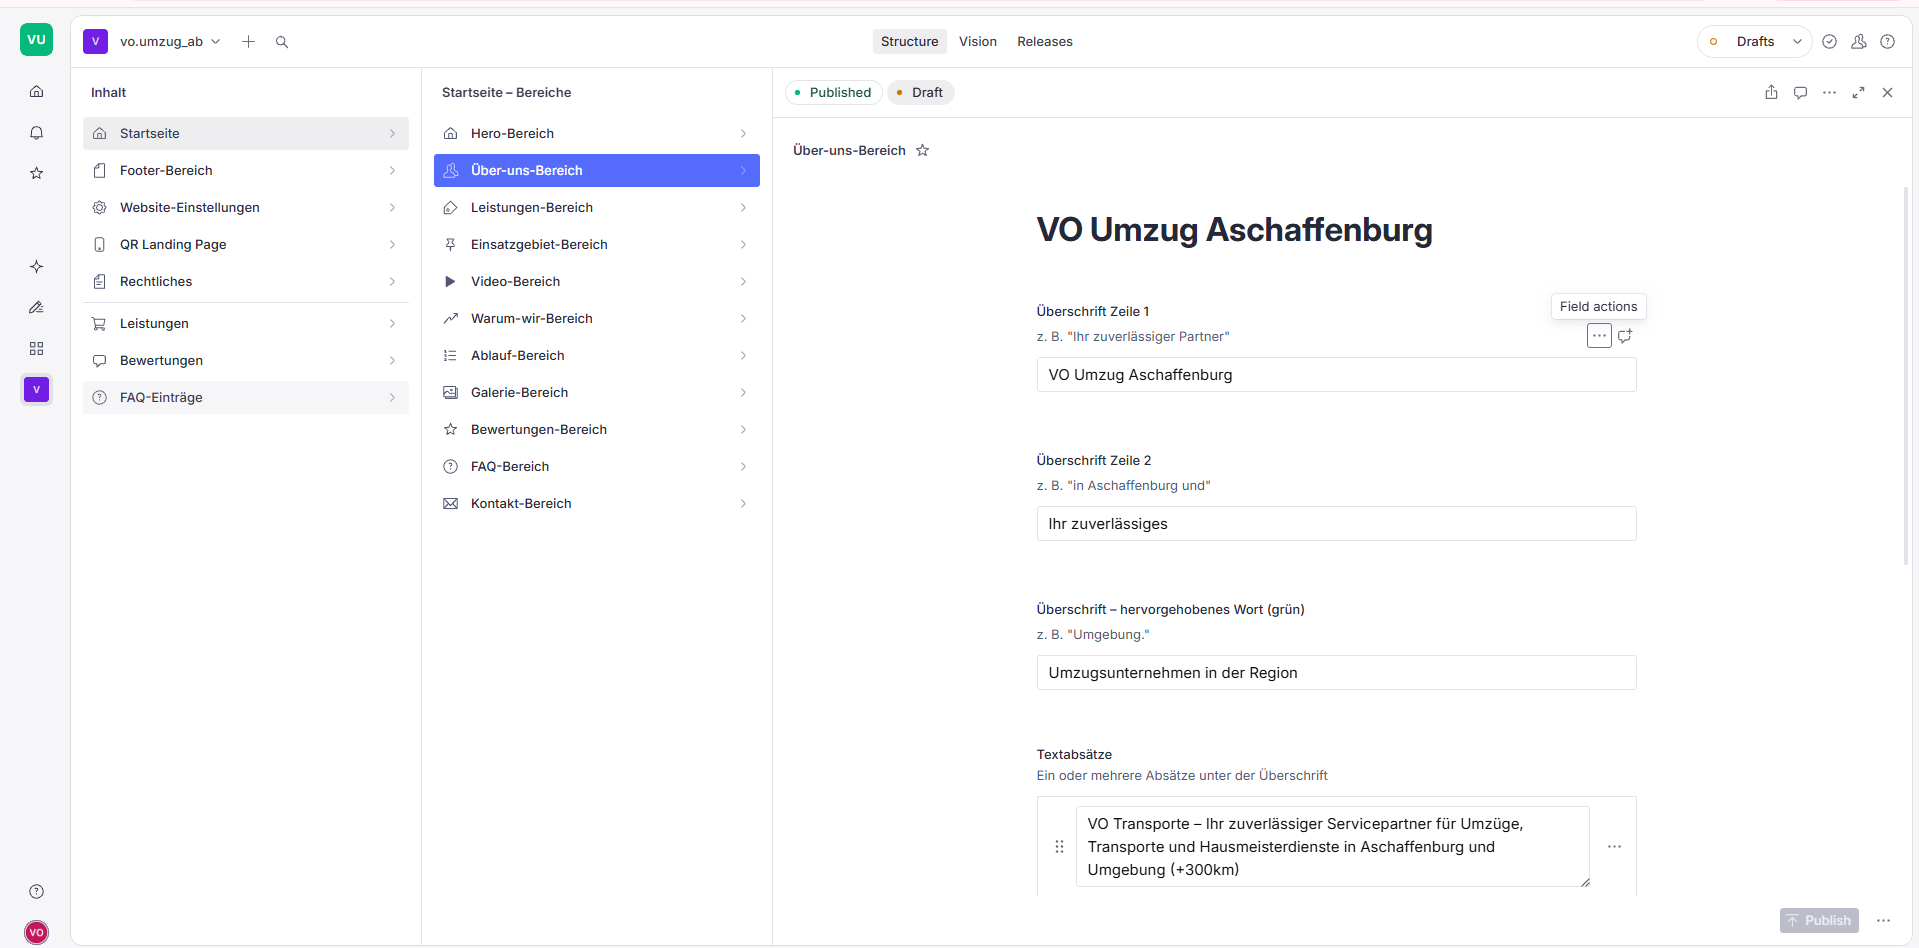Open Video-Bereich item
This screenshot has height=948, width=1919.
[x=597, y=281]
